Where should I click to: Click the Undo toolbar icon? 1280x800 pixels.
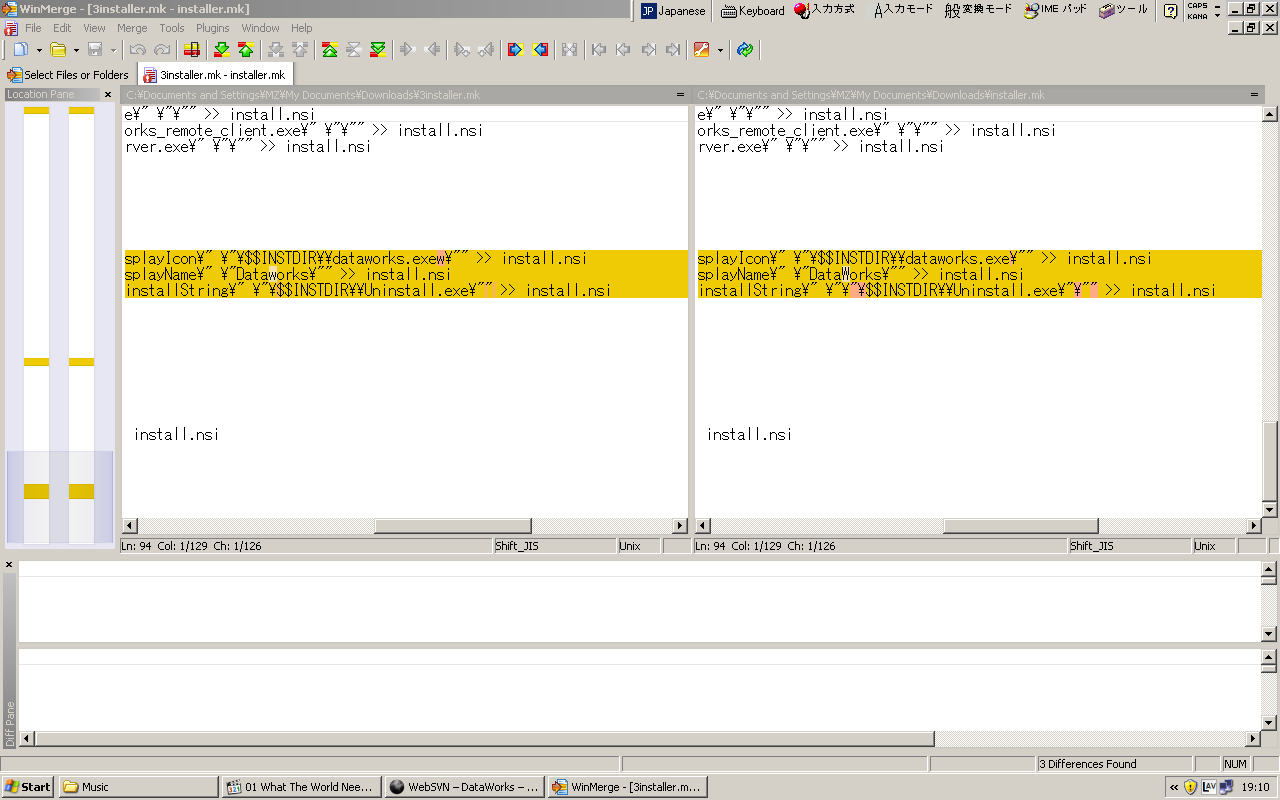(138, 49)
